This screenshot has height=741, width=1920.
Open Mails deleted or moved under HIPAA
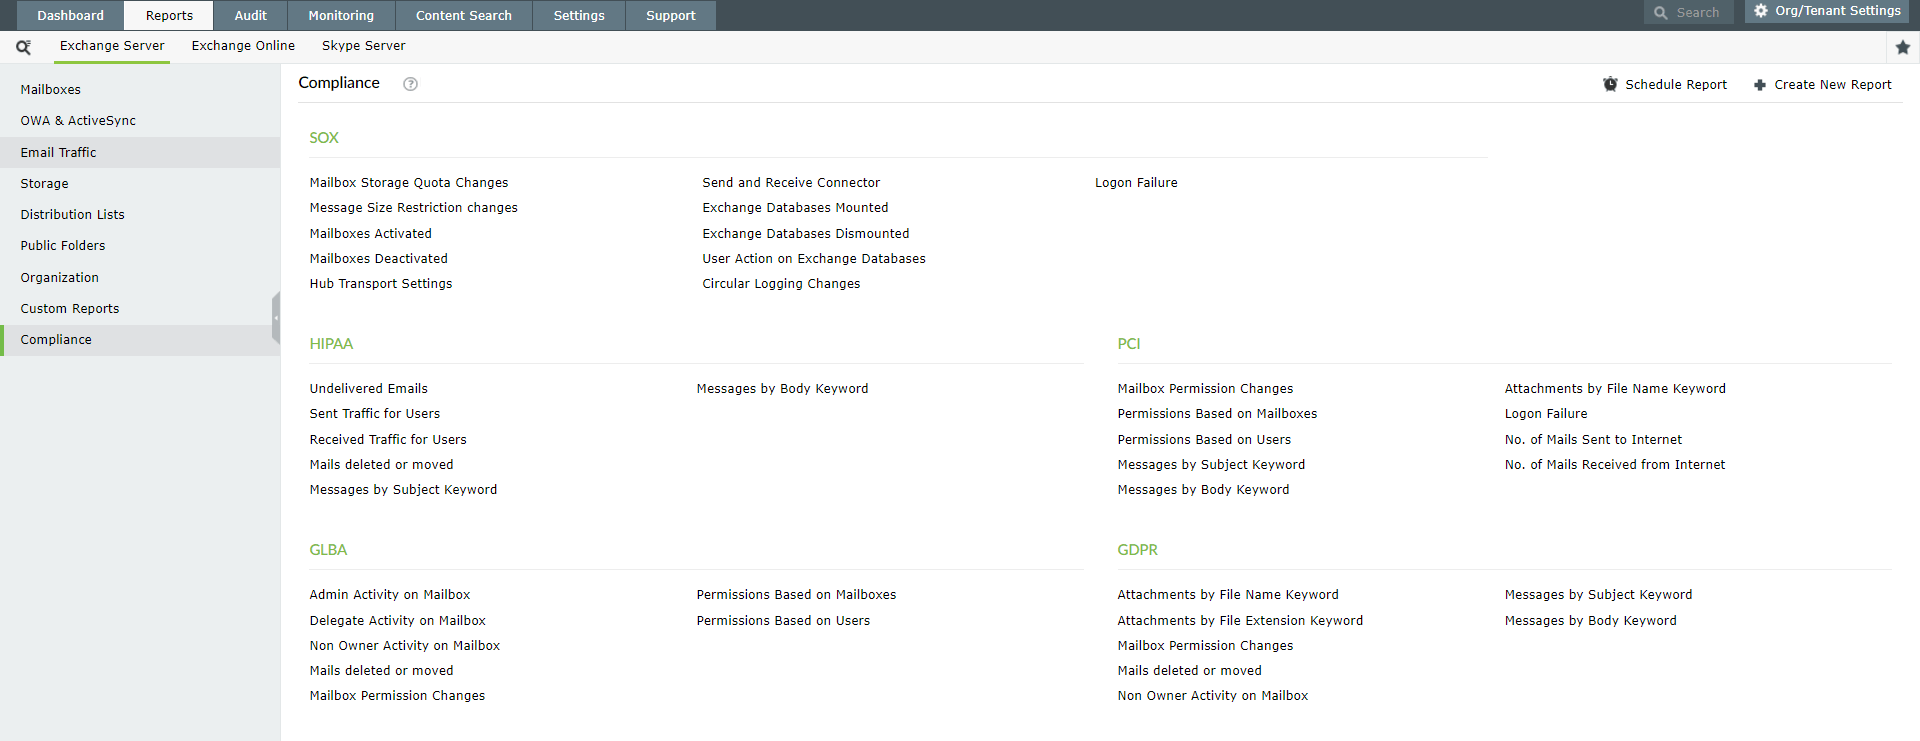(x=382, y=465)
